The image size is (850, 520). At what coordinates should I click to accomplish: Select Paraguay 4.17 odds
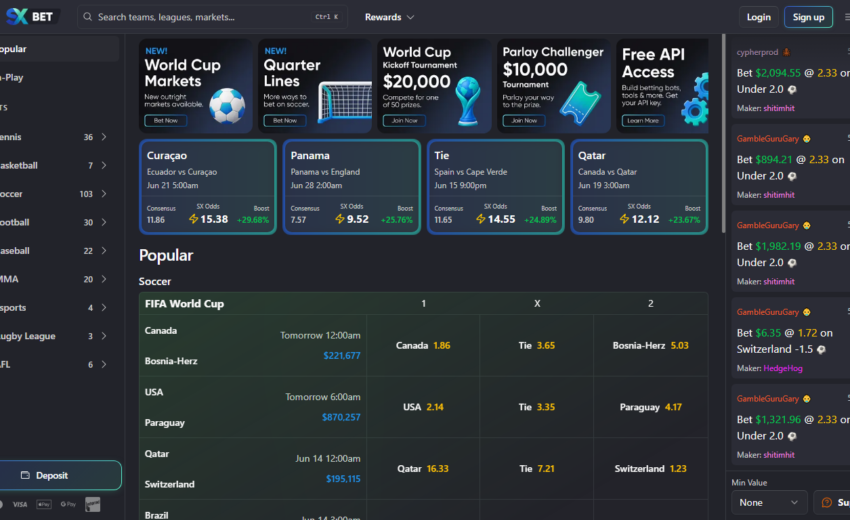[651, 407]
